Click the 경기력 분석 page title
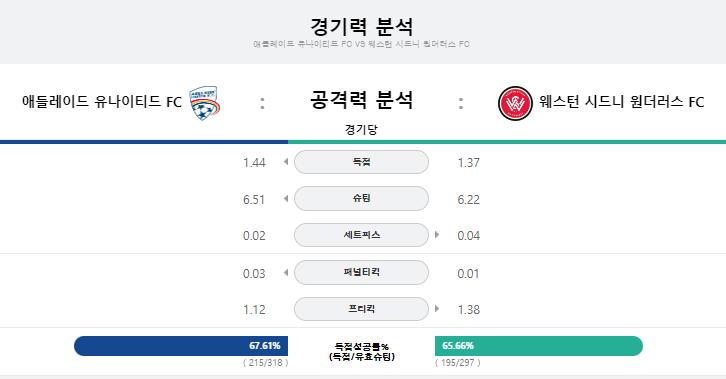The image size is (726, 379). coord(361,26)
